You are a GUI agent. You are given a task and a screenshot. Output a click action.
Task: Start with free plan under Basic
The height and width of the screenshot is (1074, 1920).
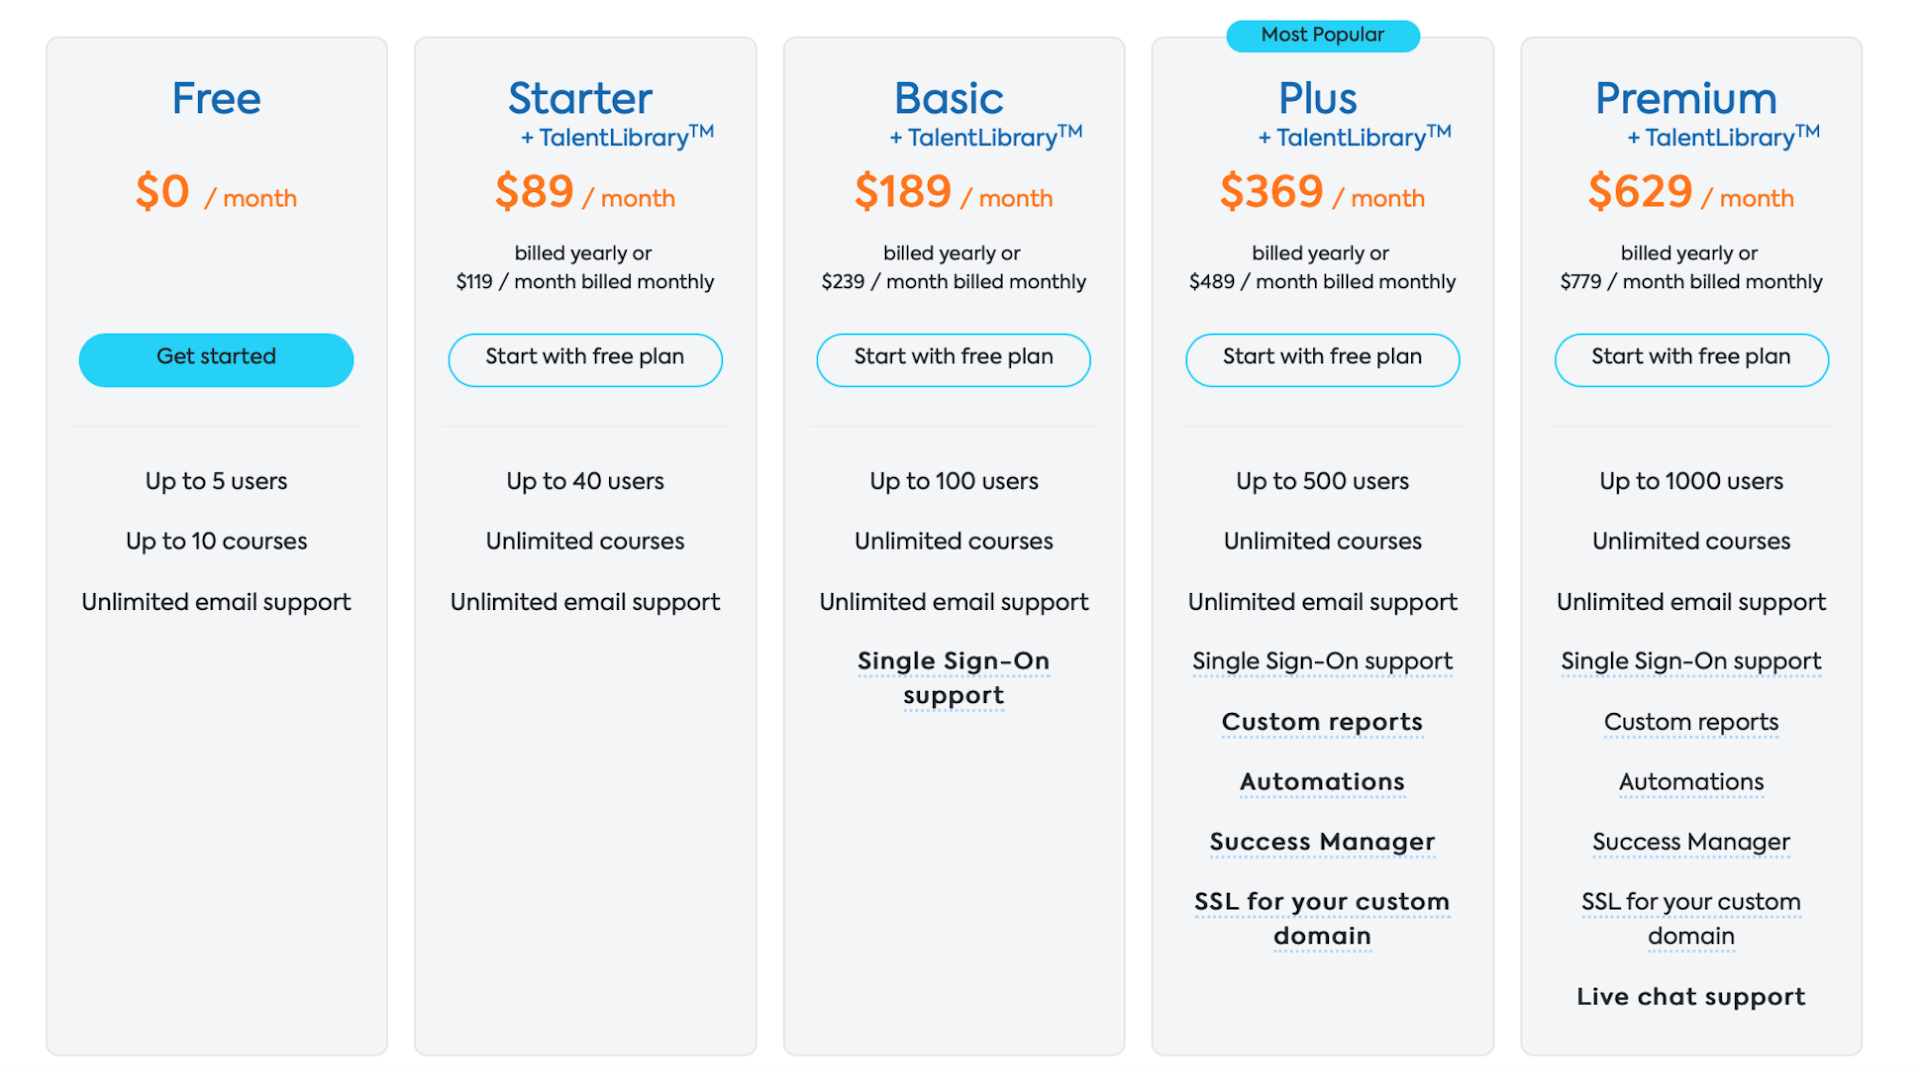point(953,359)
